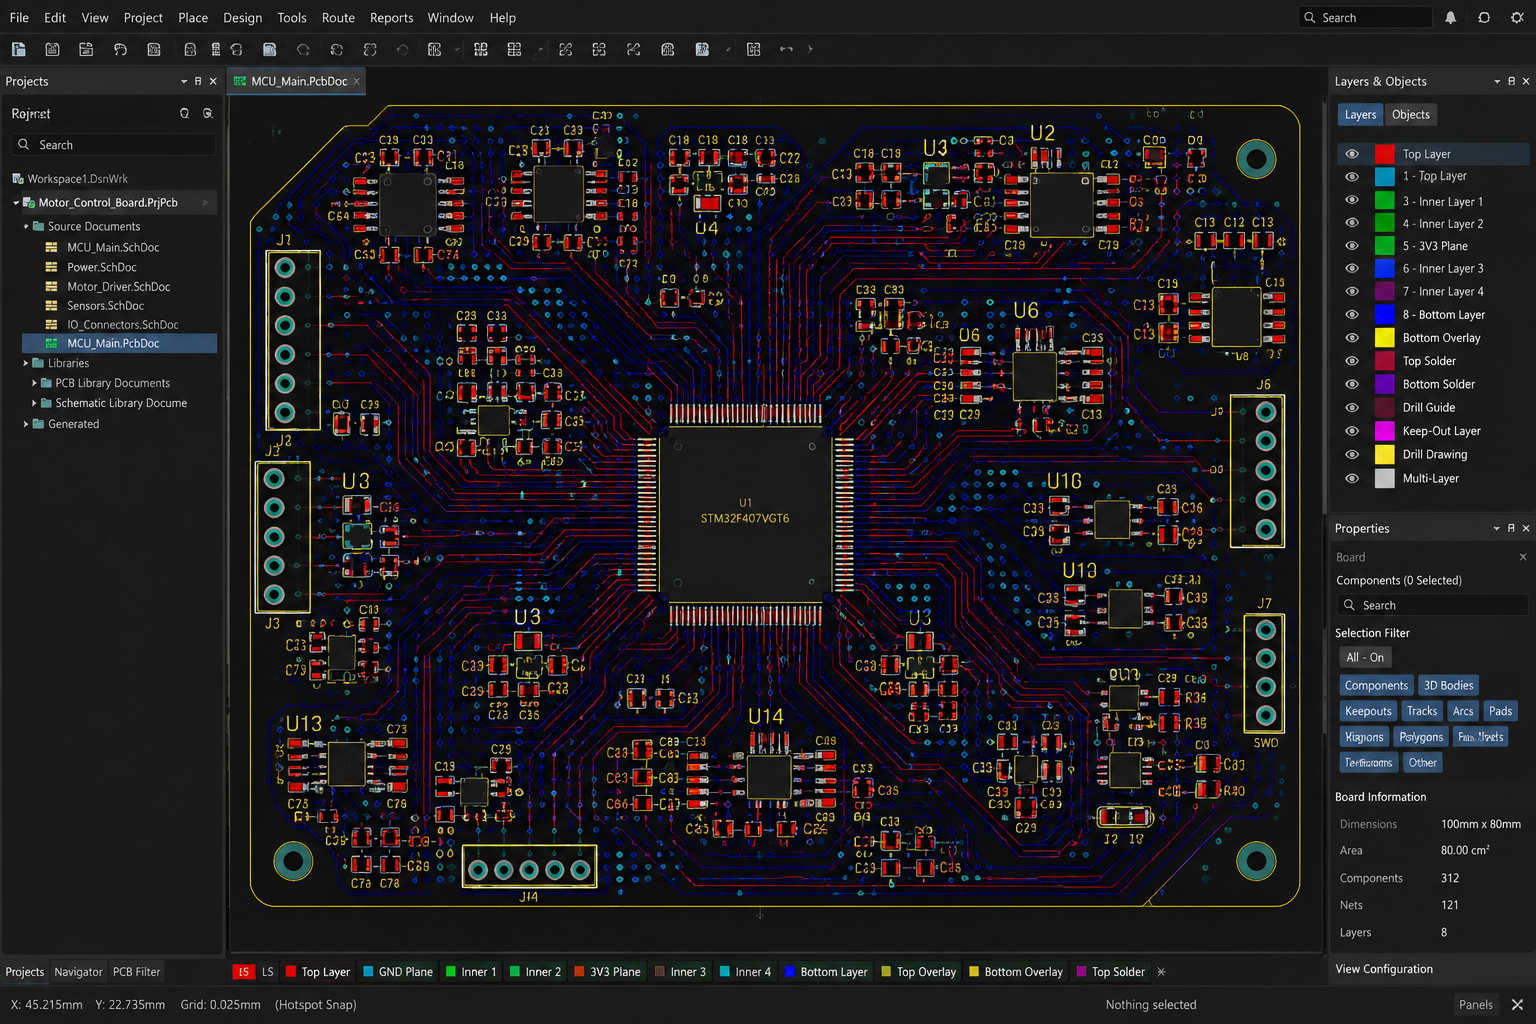Click the LS layer set button
The width and height of the screenshot is (1536, 1024).
pyautogui.click(x=267, y=972)
